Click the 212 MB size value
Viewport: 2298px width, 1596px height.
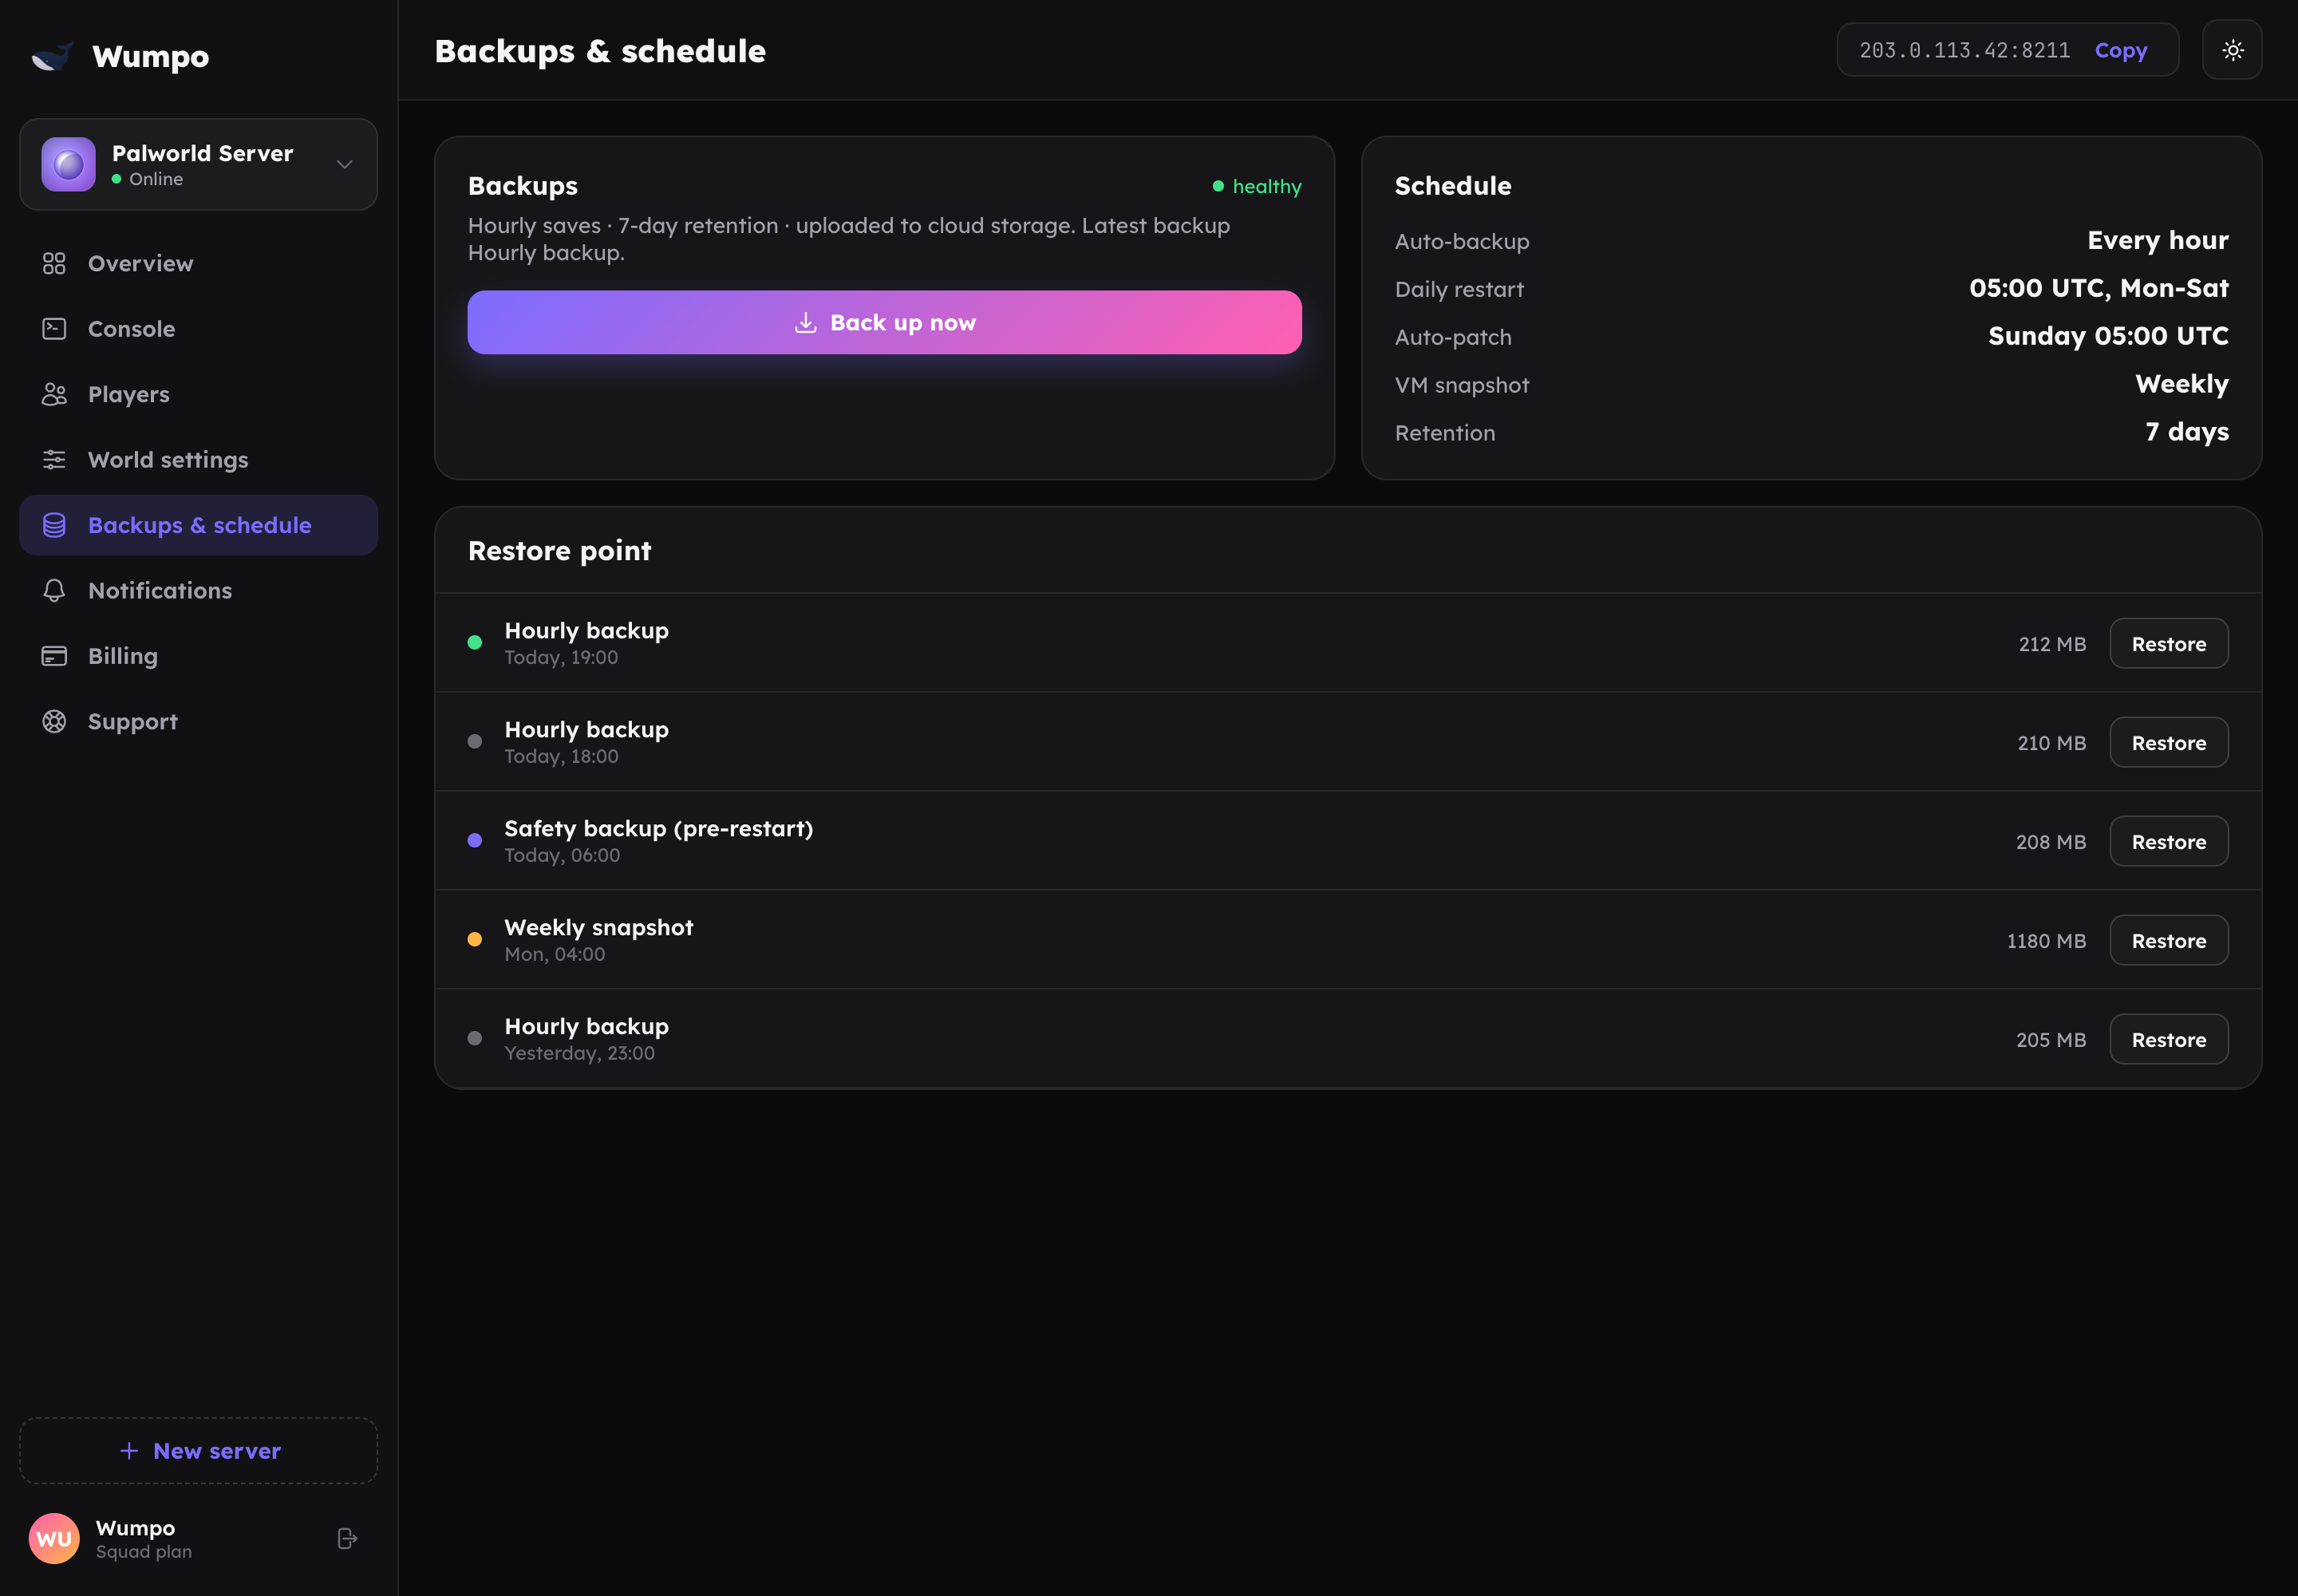[x=2052, y=644]
